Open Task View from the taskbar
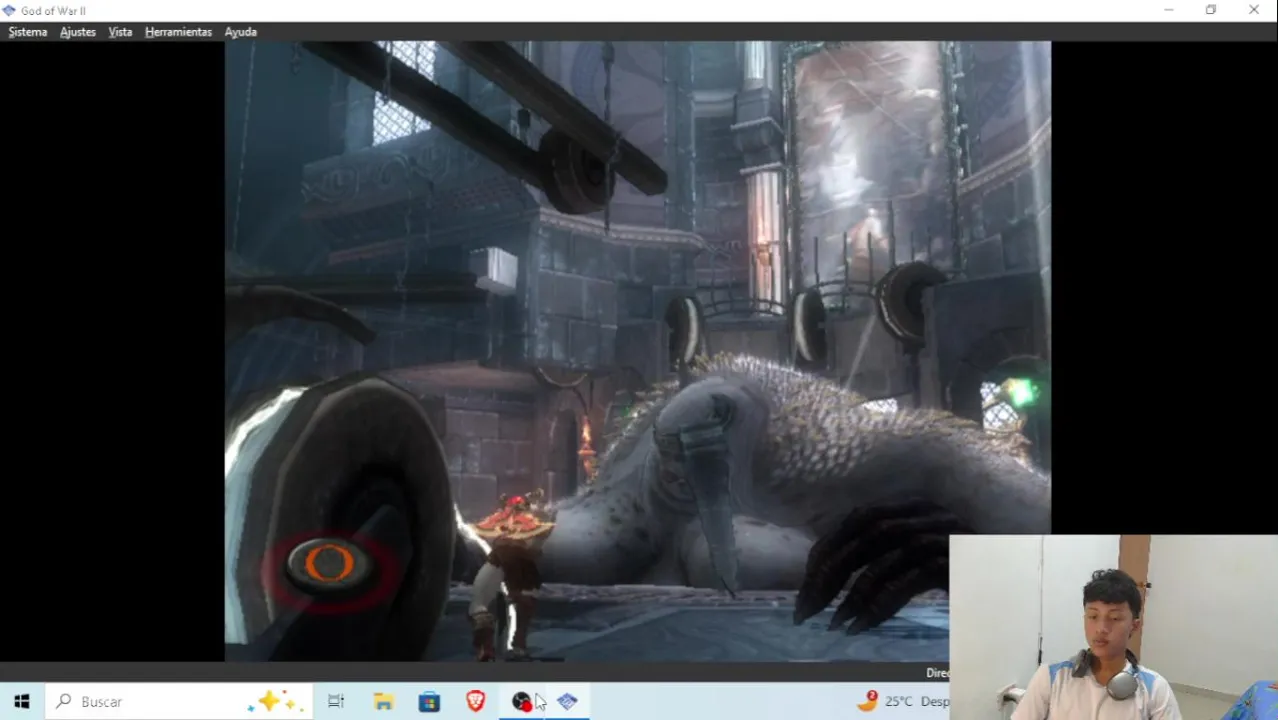The image size is (1278, 720). click(336, 702)
